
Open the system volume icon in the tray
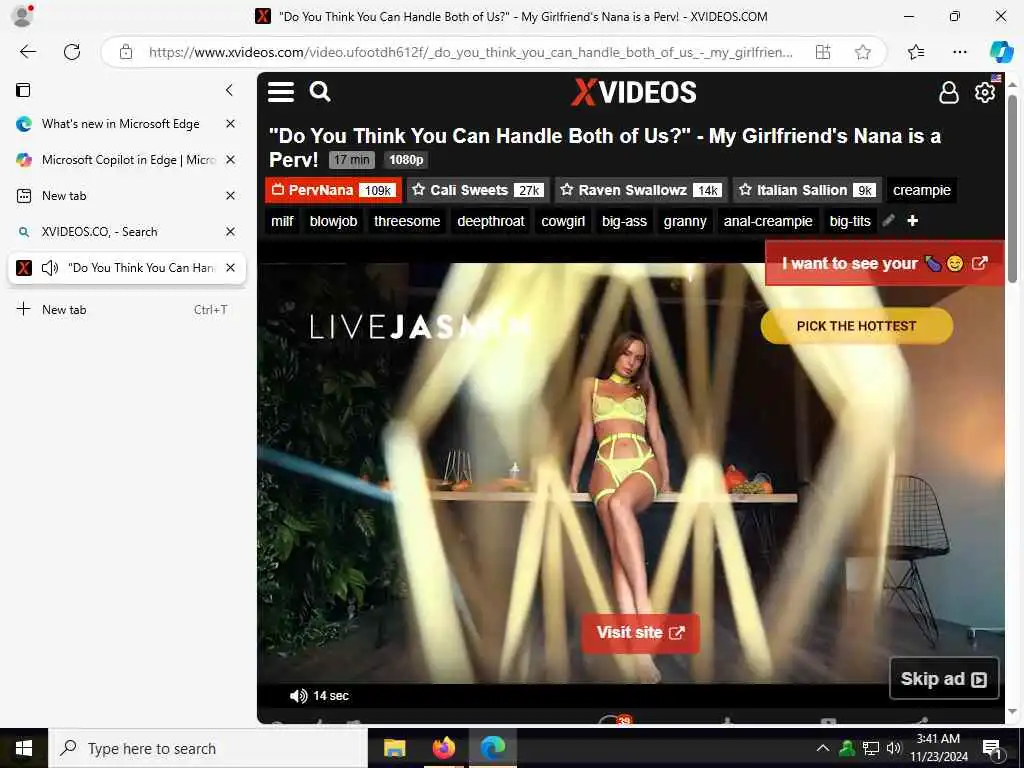point(893,748)
